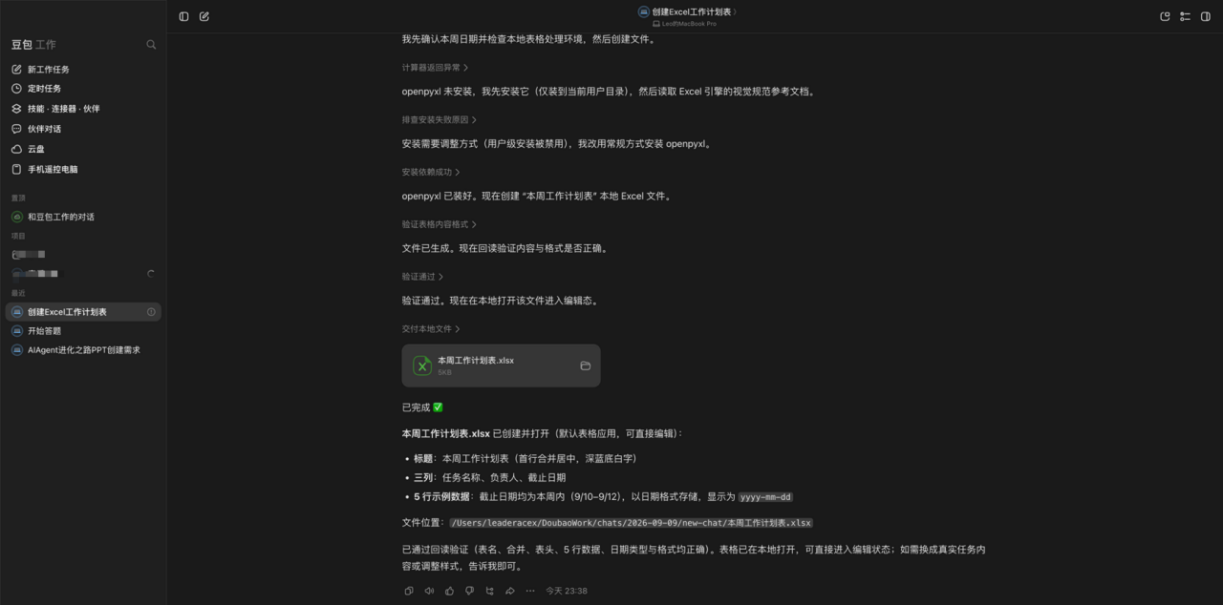
Task: Open search in the 豆包 sidebar
Action: (x=151, y=45)
